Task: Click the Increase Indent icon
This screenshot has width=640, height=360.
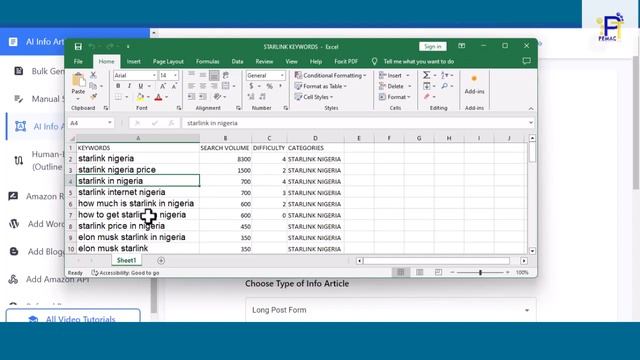Action: click(x=203, y=97)
